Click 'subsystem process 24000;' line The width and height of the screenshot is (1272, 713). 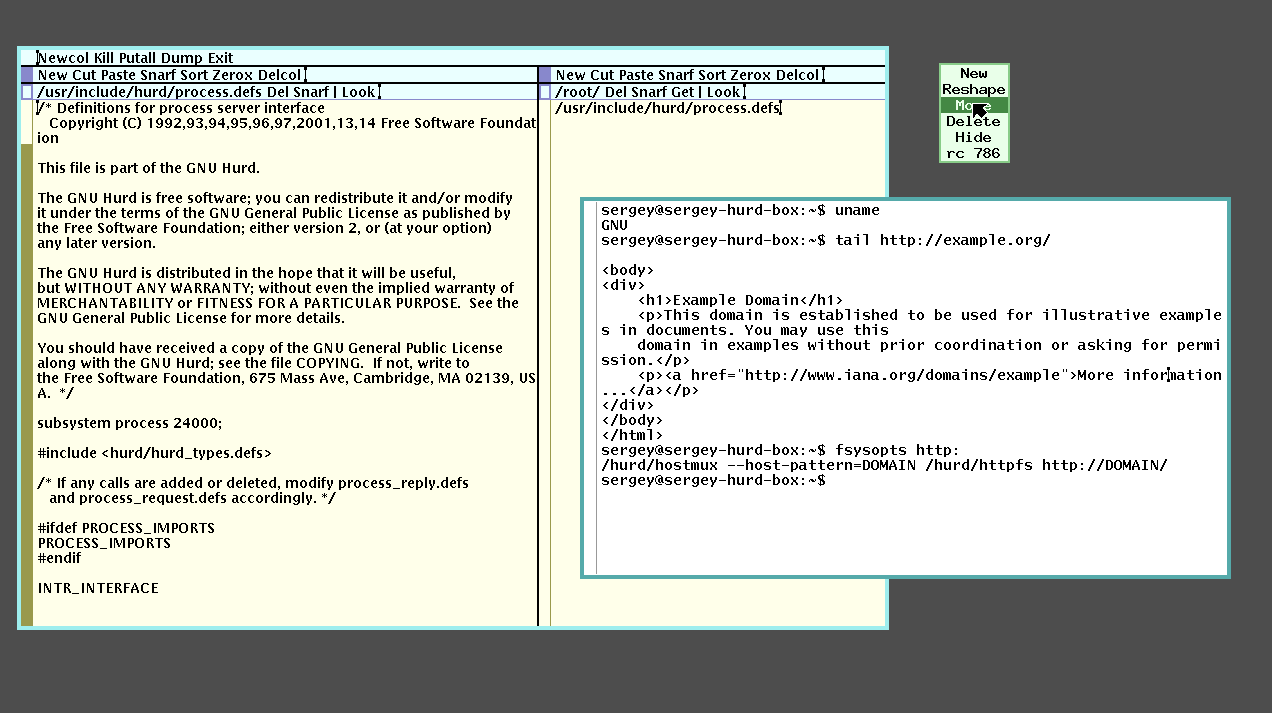[x=130, y=423]
